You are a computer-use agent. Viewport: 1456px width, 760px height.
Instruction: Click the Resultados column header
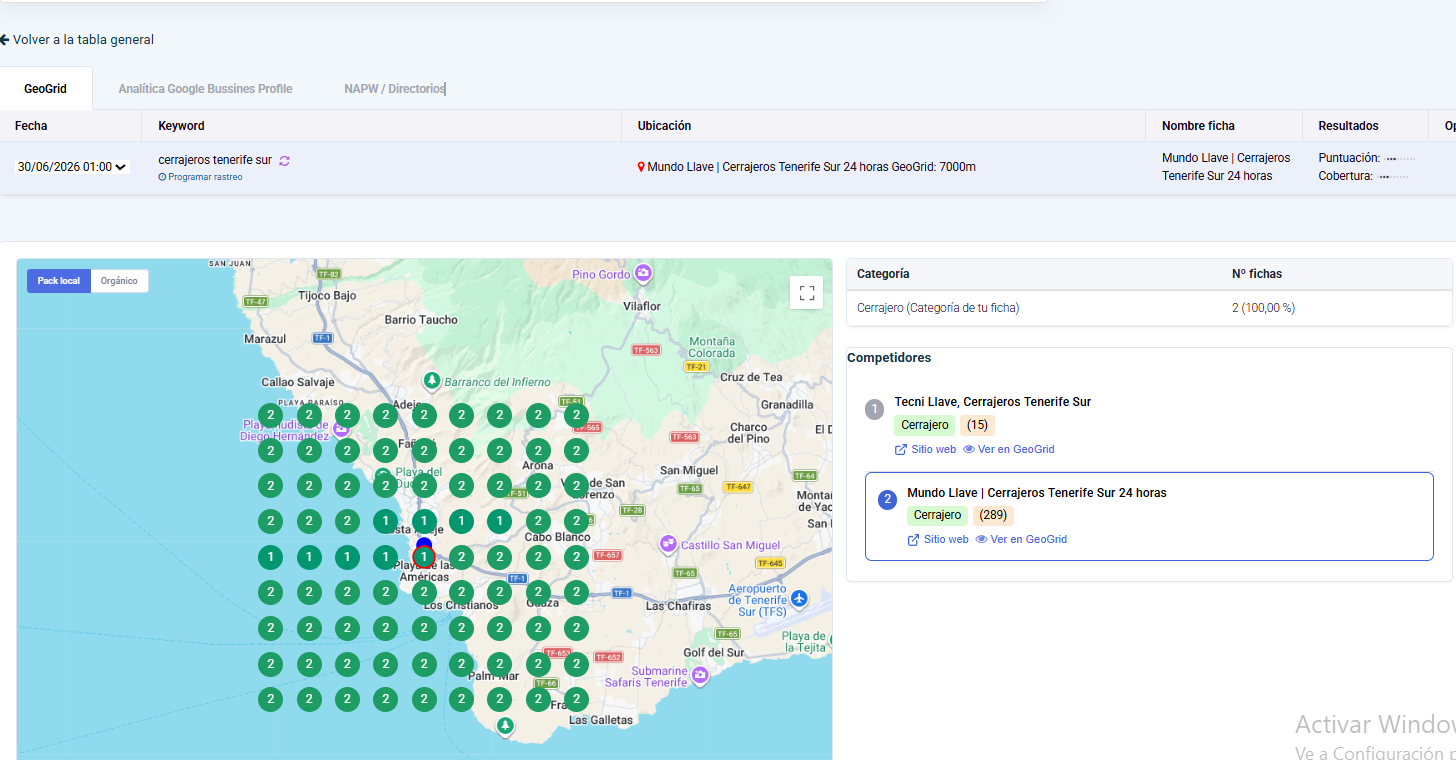pos(1348,126)
